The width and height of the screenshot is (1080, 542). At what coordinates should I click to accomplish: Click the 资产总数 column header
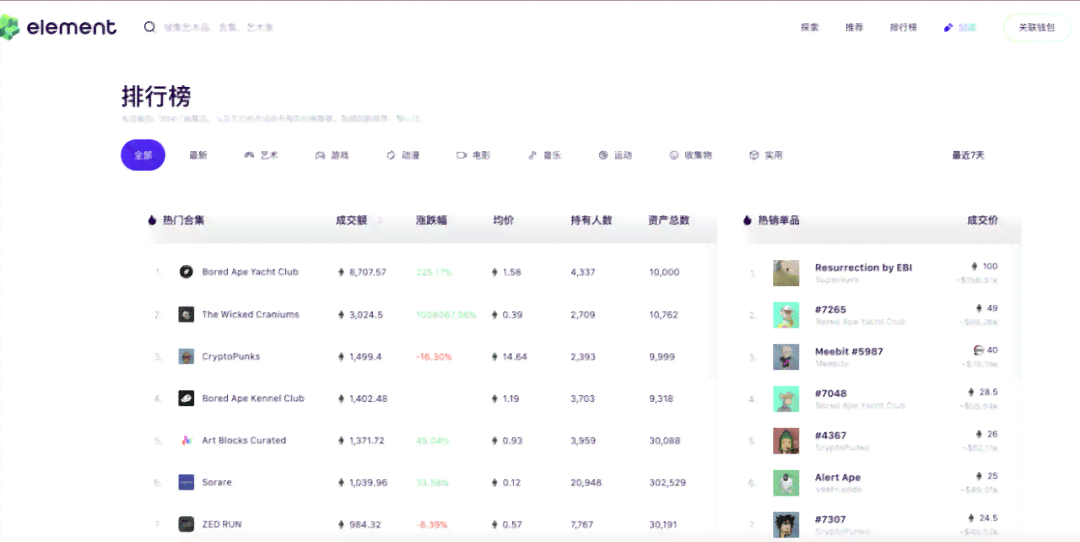click(669, 220)
